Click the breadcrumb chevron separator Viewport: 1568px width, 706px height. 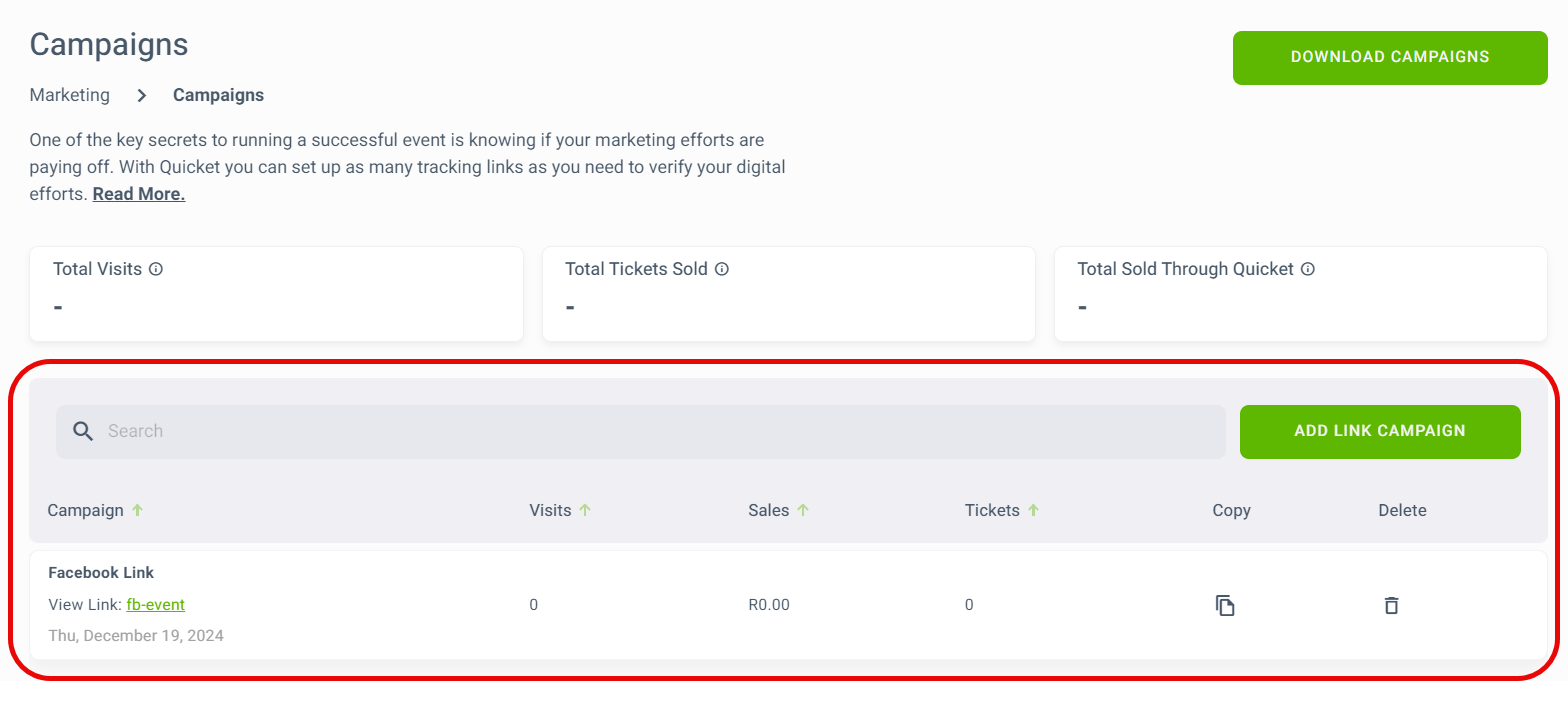click(x=142, y=96)
